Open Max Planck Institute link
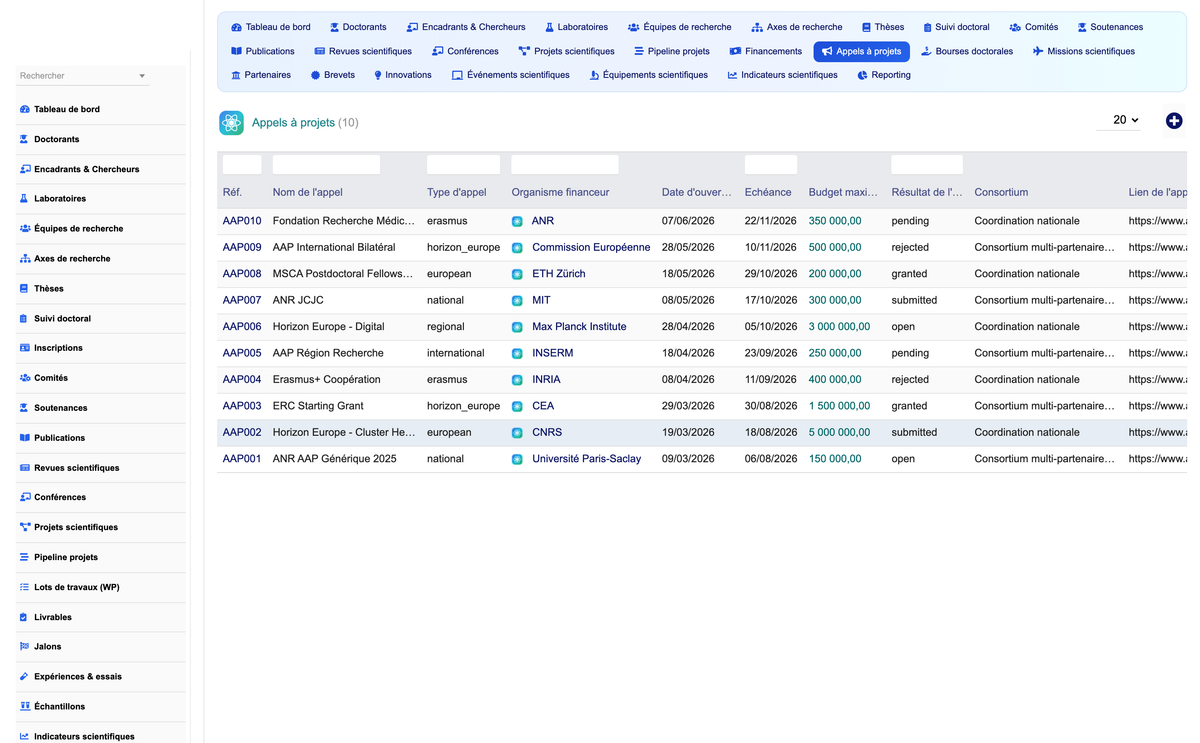 pyautogui.click(x=579, y=327)
